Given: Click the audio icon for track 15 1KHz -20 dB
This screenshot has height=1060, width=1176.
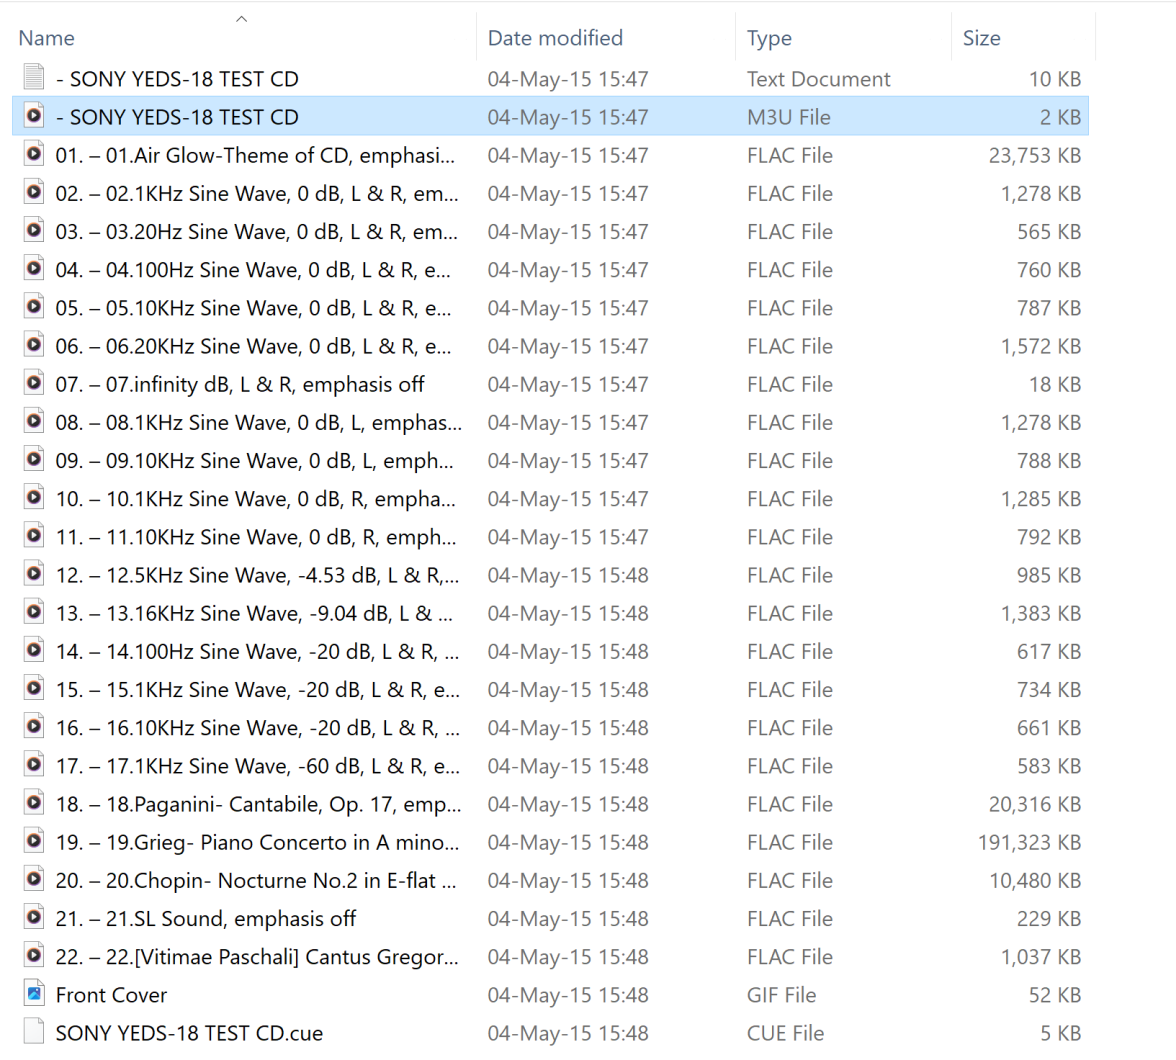Looking at the screenshot, I should pyautogui.click(x=34, y=688).
